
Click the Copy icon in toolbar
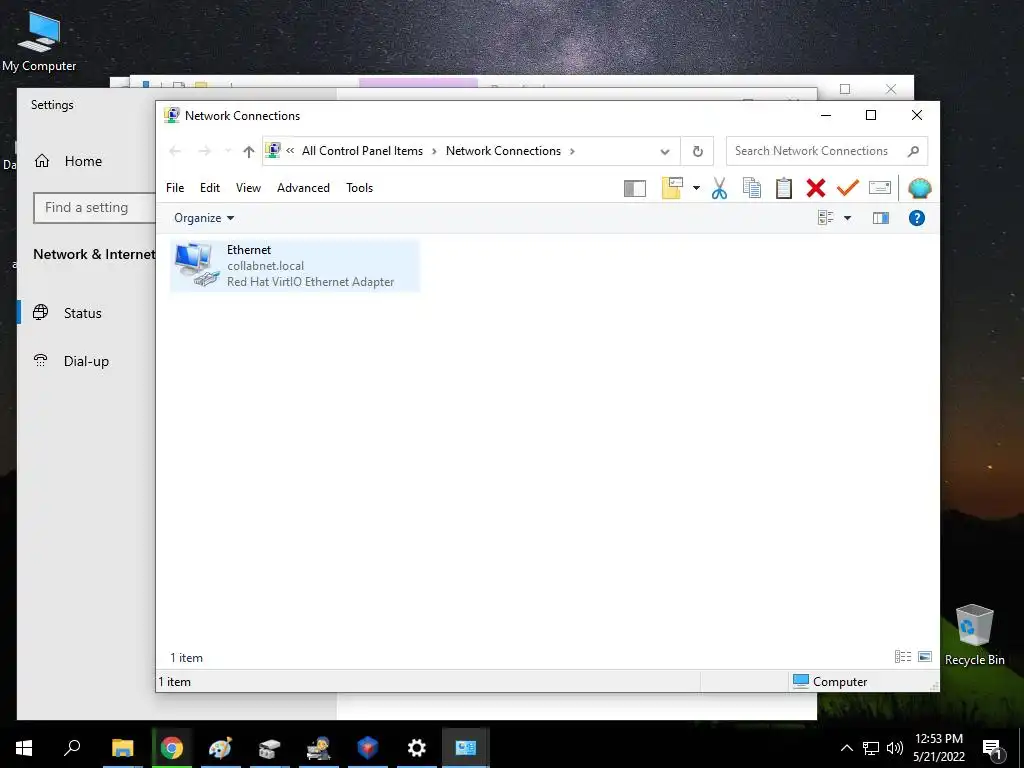(x=752, y=188)
